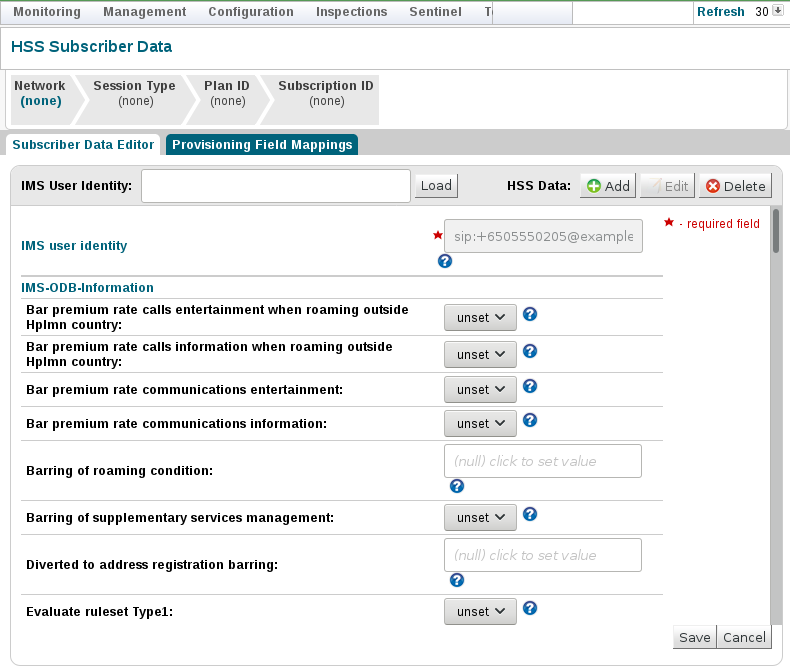
Task: Click the Edit HSS Data button
Action: point(668,186)
